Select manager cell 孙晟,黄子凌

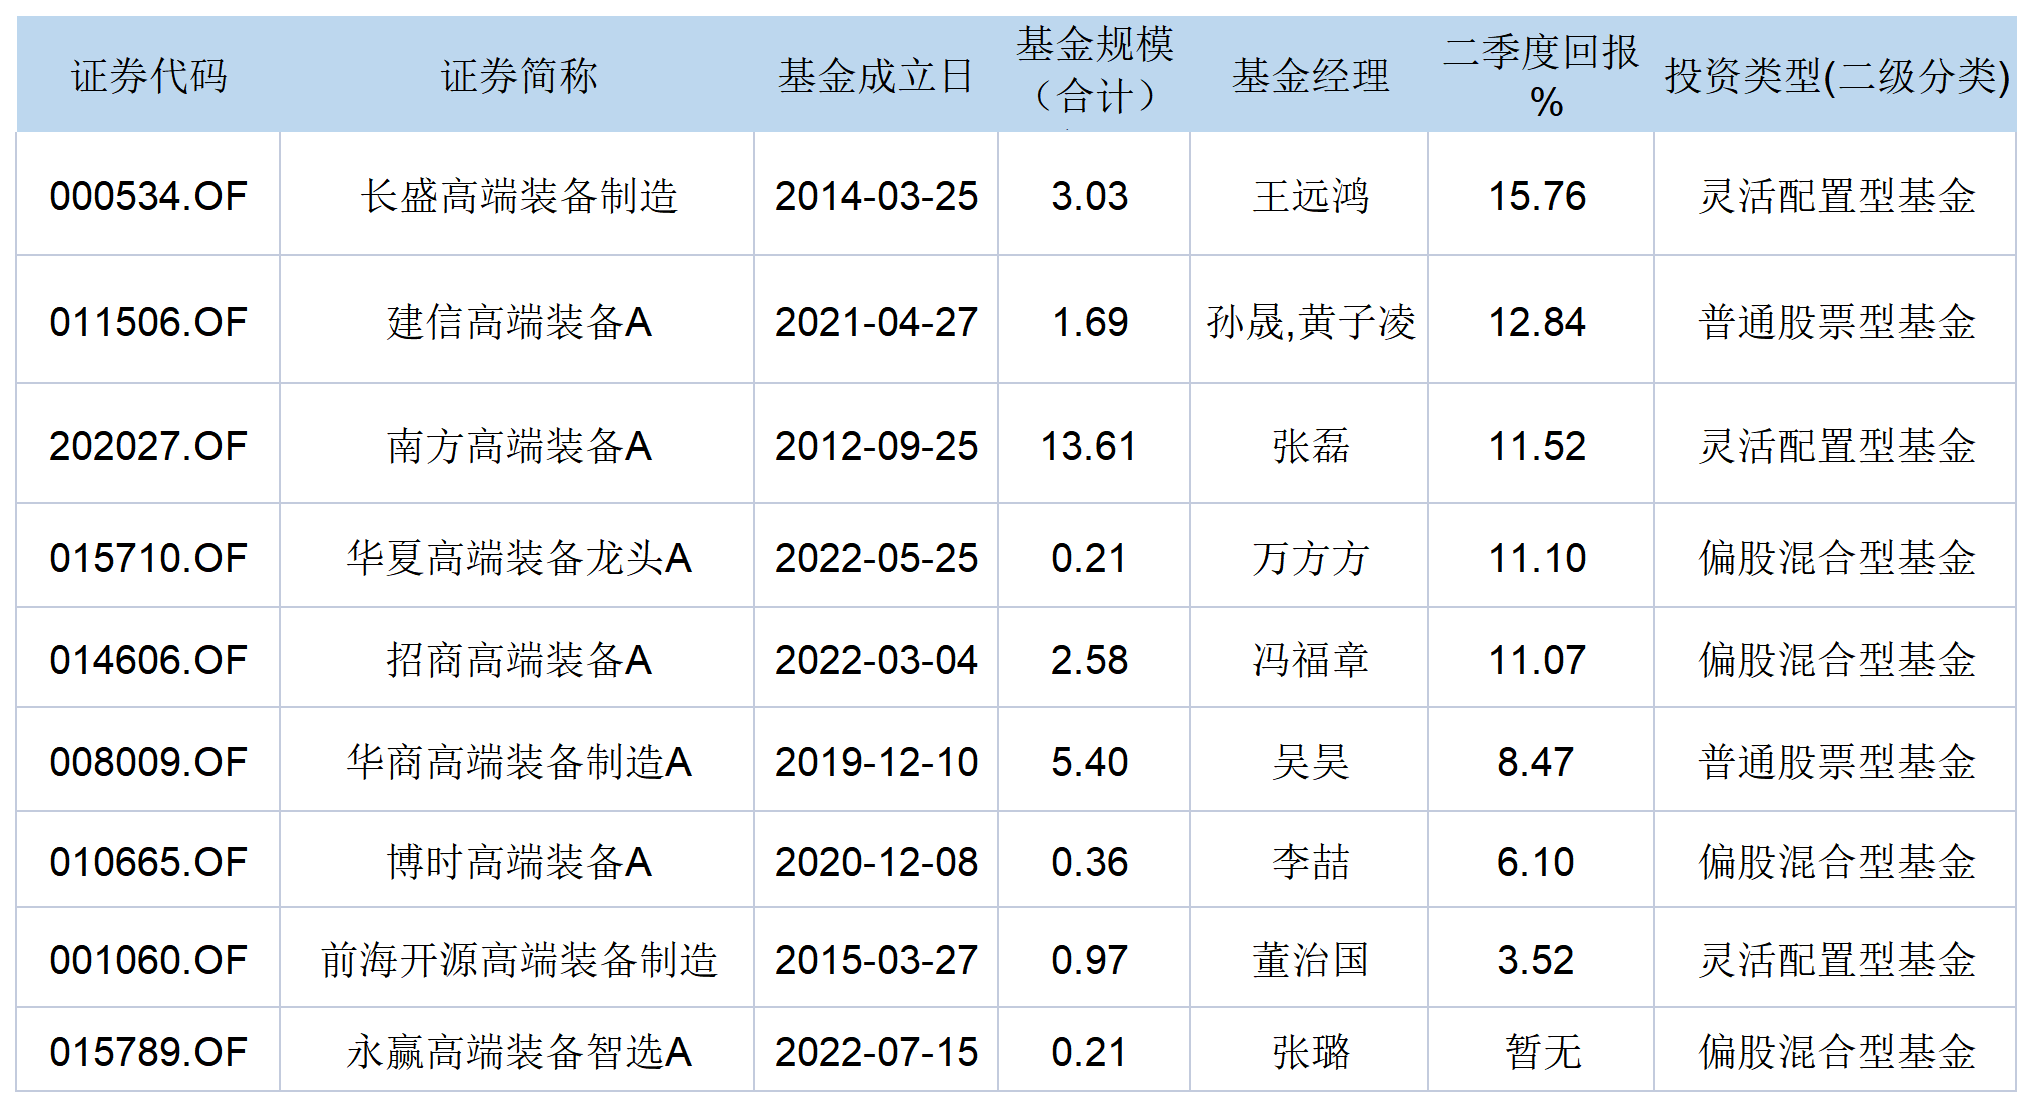(x=1310, y=322)
